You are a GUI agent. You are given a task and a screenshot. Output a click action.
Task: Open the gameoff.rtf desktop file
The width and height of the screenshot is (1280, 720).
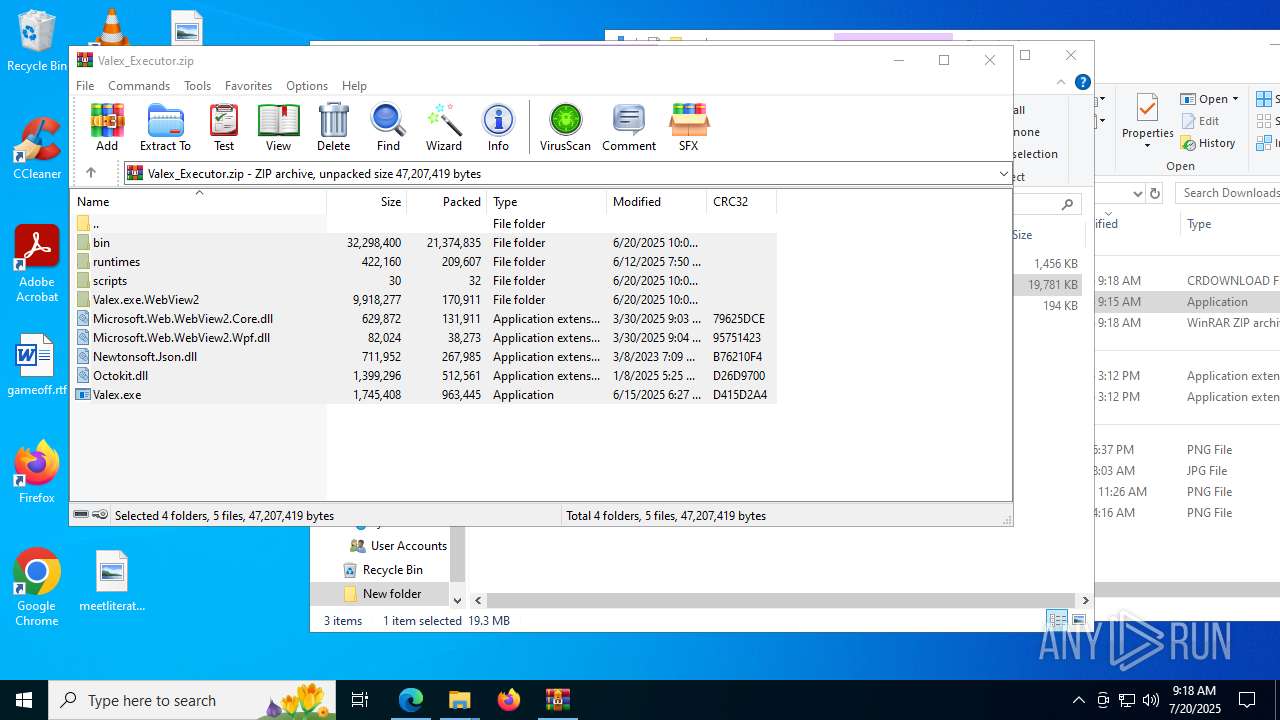[37, 366]
